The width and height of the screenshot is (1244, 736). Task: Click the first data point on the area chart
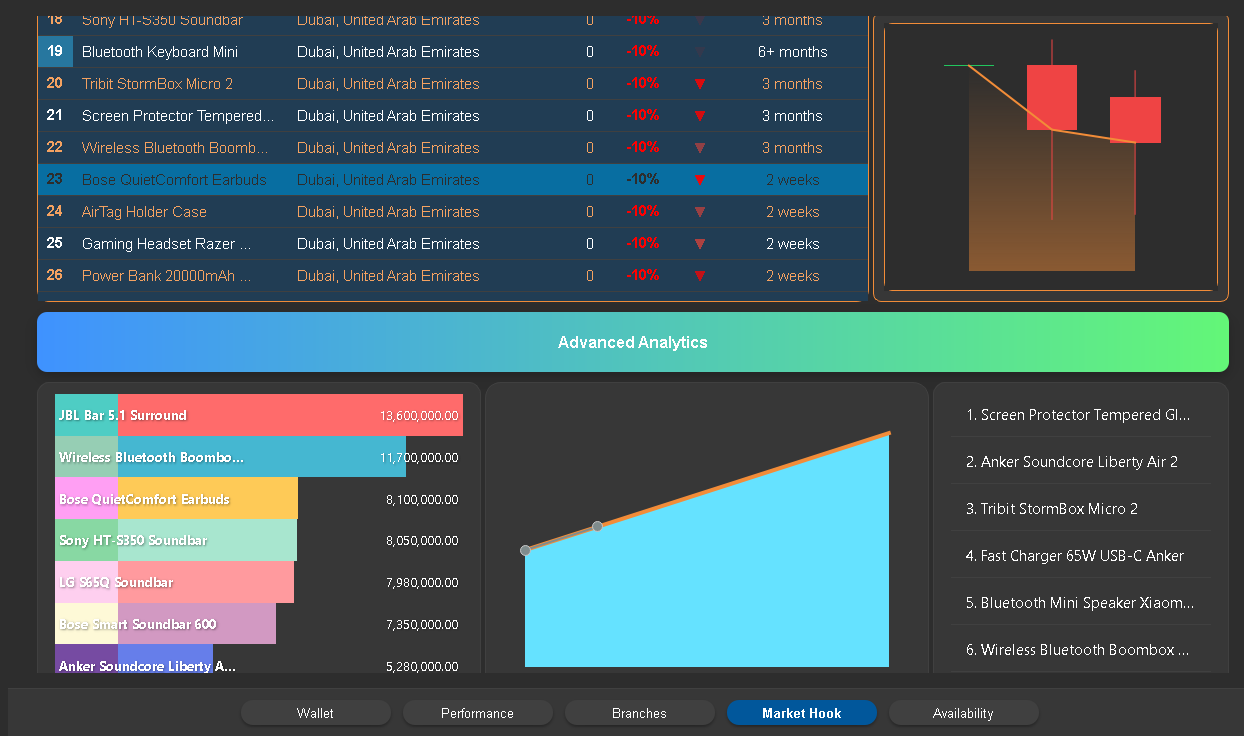click(x=526, y=550)
